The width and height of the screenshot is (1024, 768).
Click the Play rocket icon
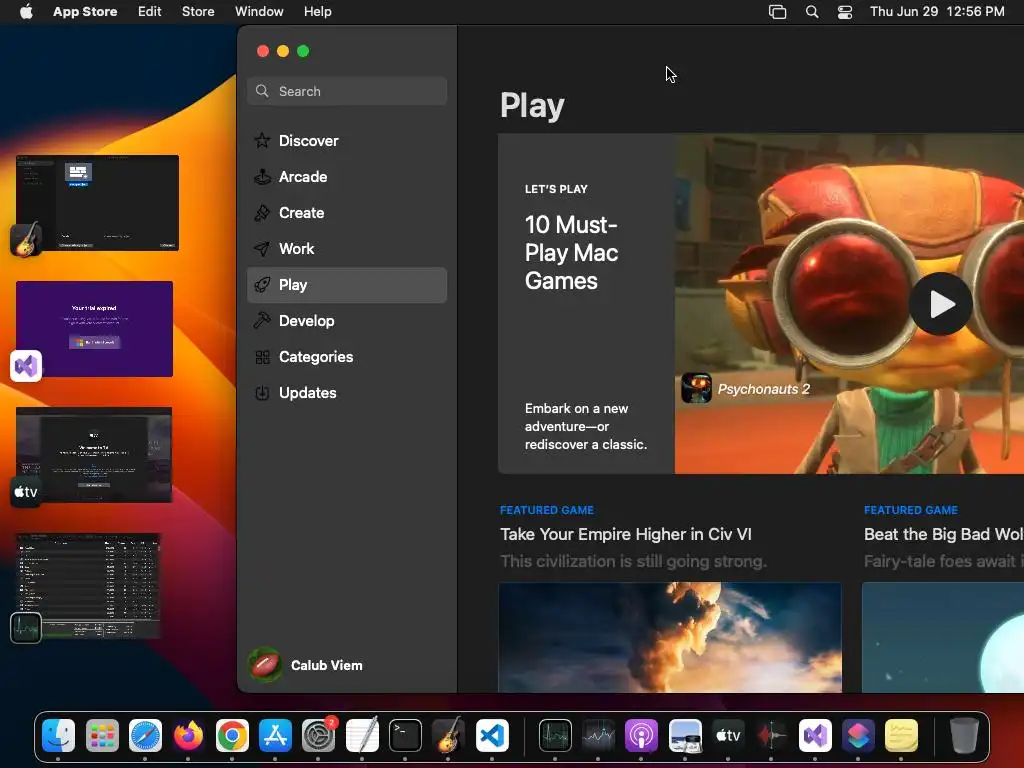(x=262, y=285)
